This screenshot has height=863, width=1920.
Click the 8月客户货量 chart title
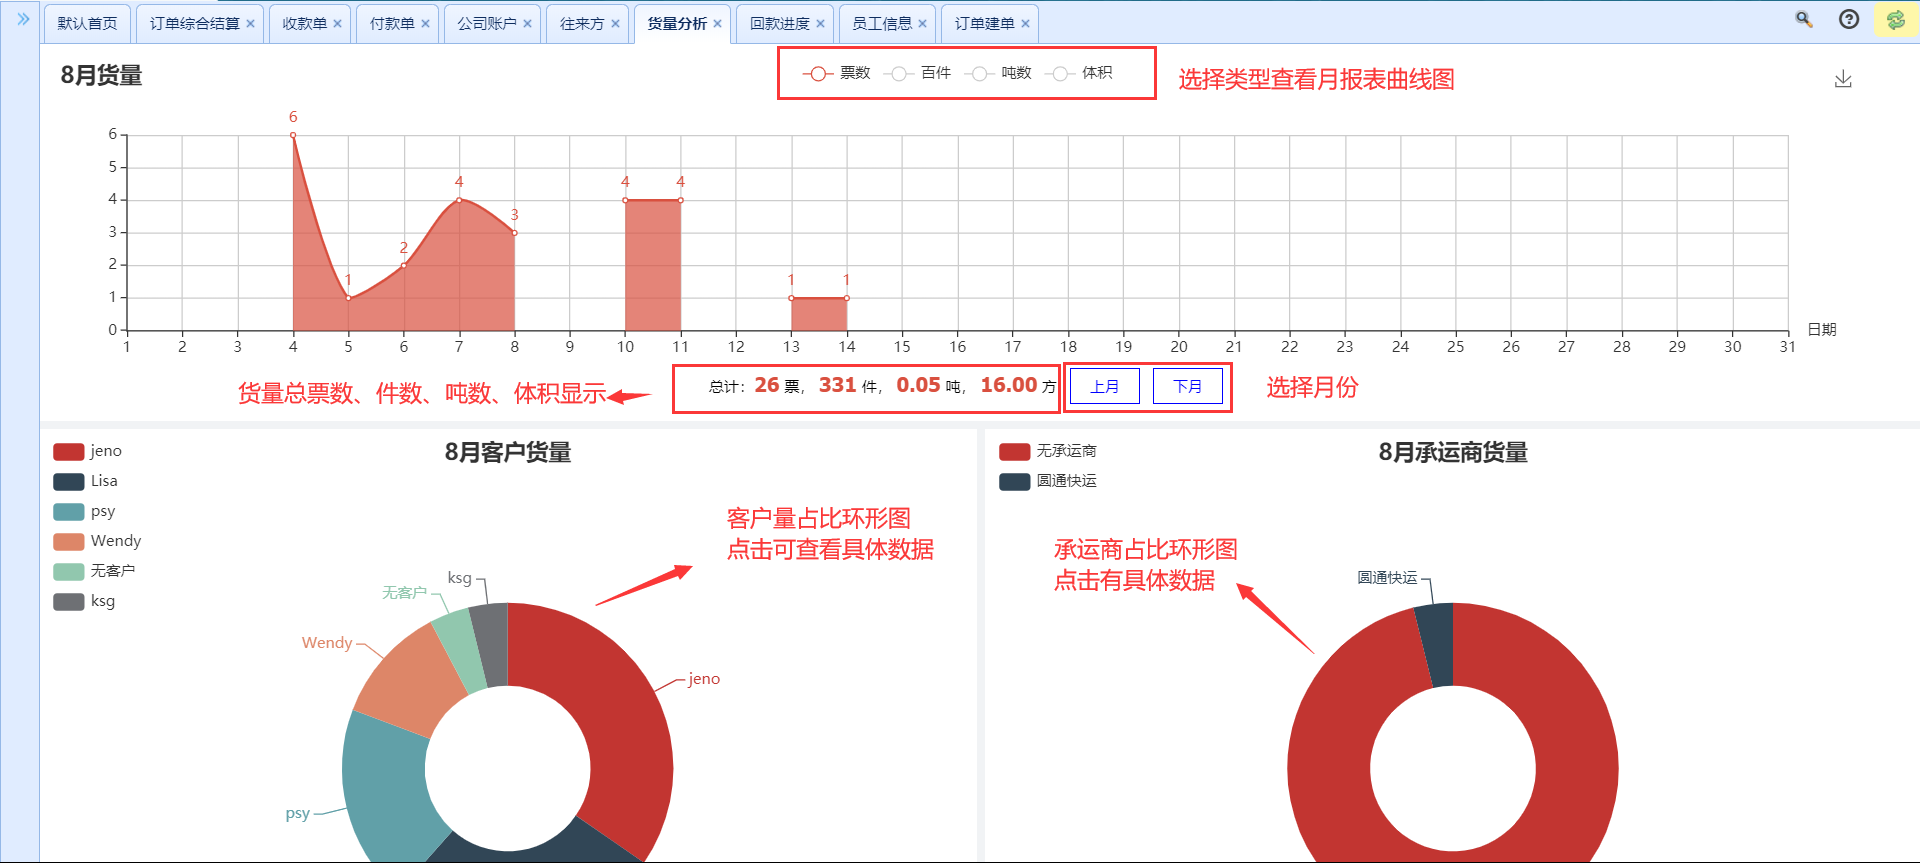508,453
